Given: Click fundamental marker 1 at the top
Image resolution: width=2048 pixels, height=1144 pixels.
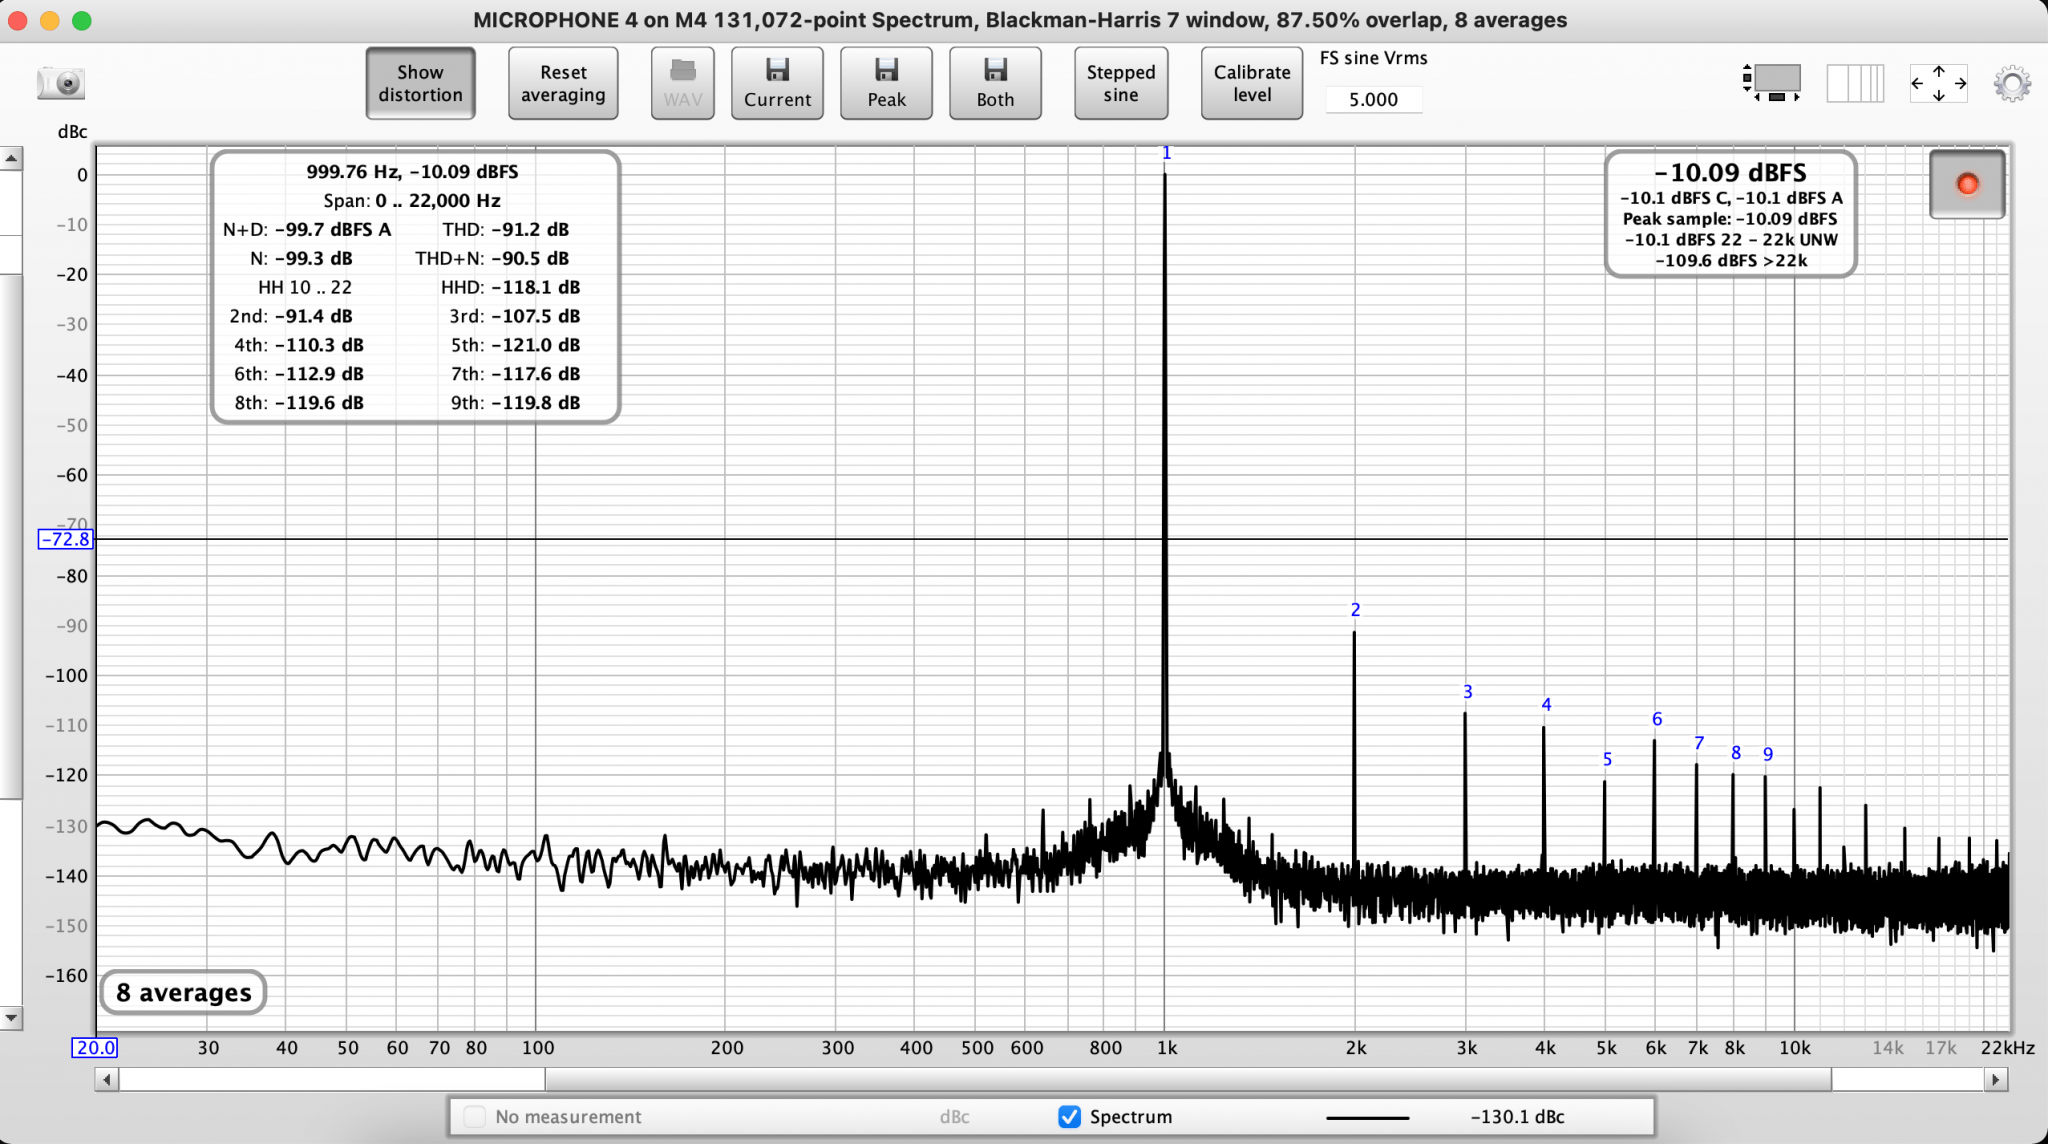Looking at the screenshot, I should pos(1166,153).
